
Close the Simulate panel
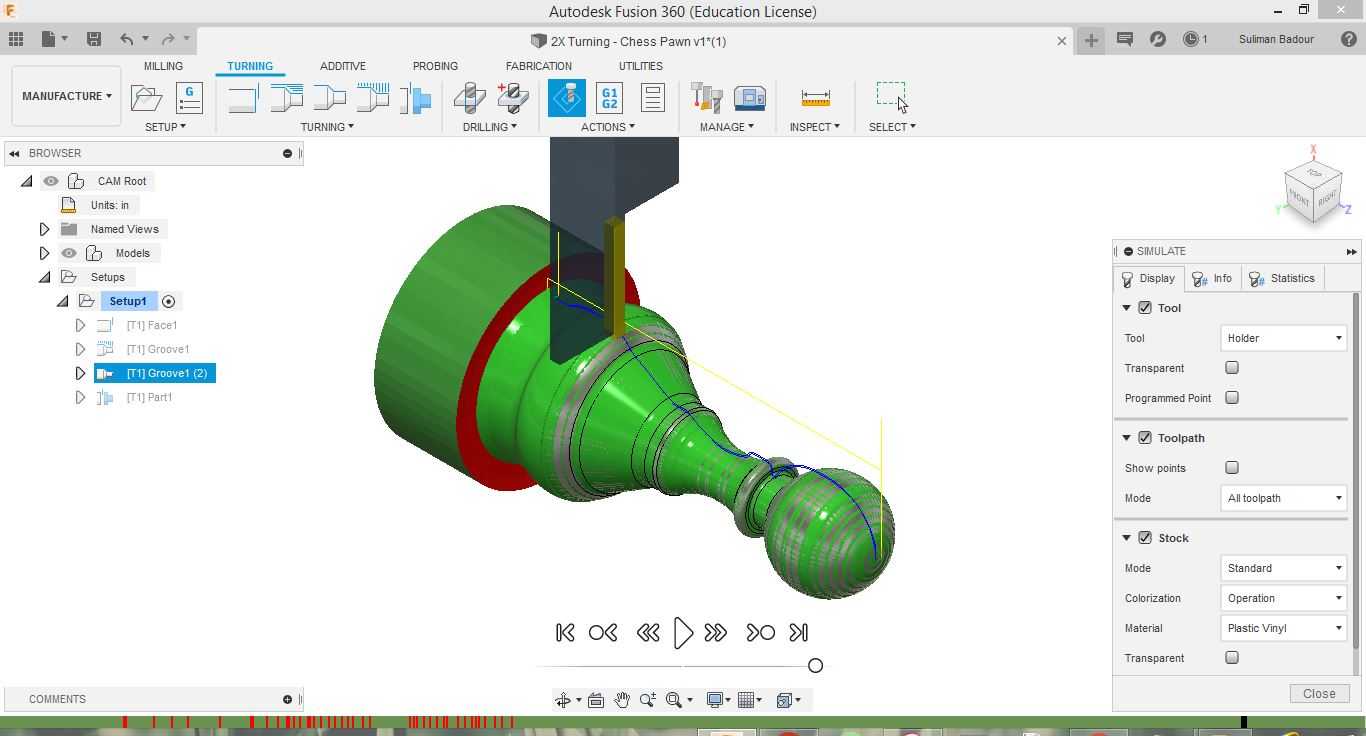(x=1319, y=693)
